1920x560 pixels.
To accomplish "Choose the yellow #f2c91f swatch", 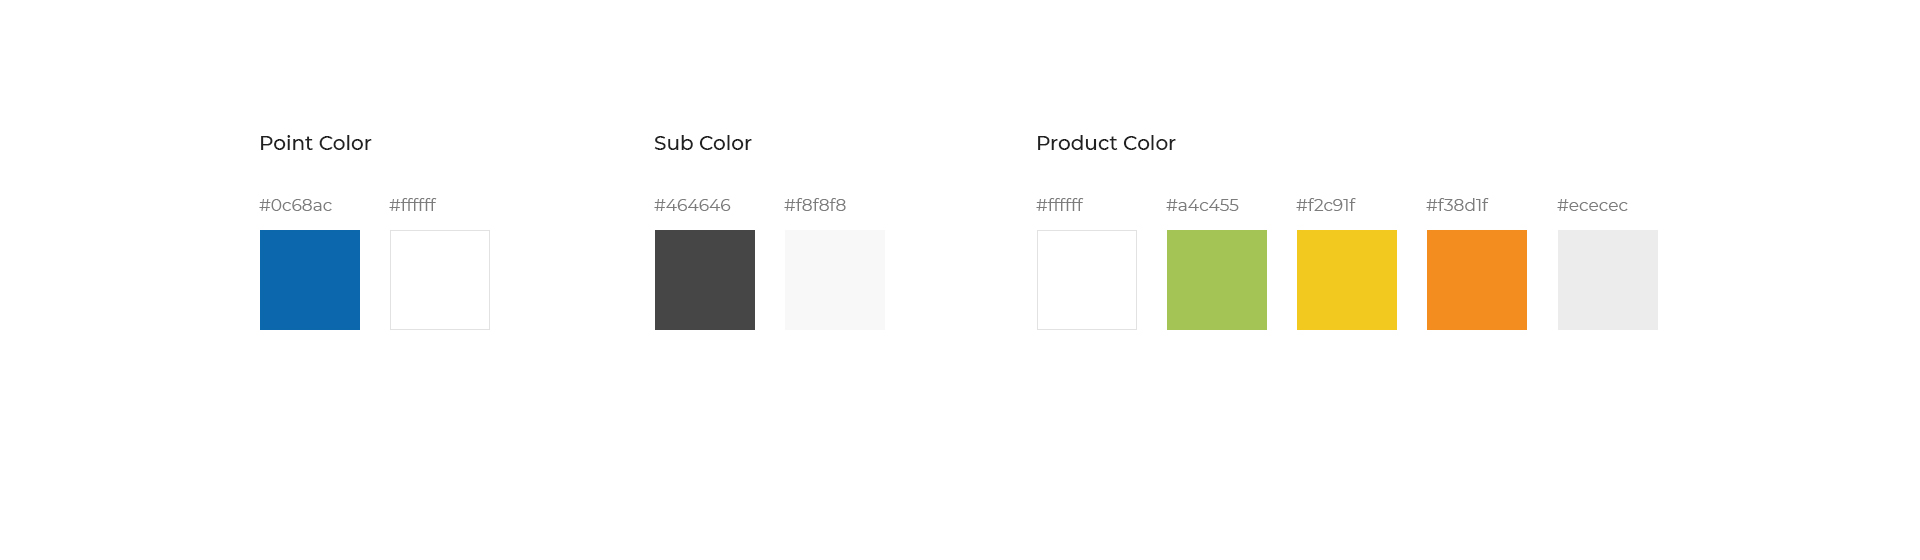I will tap(1347, 280).
